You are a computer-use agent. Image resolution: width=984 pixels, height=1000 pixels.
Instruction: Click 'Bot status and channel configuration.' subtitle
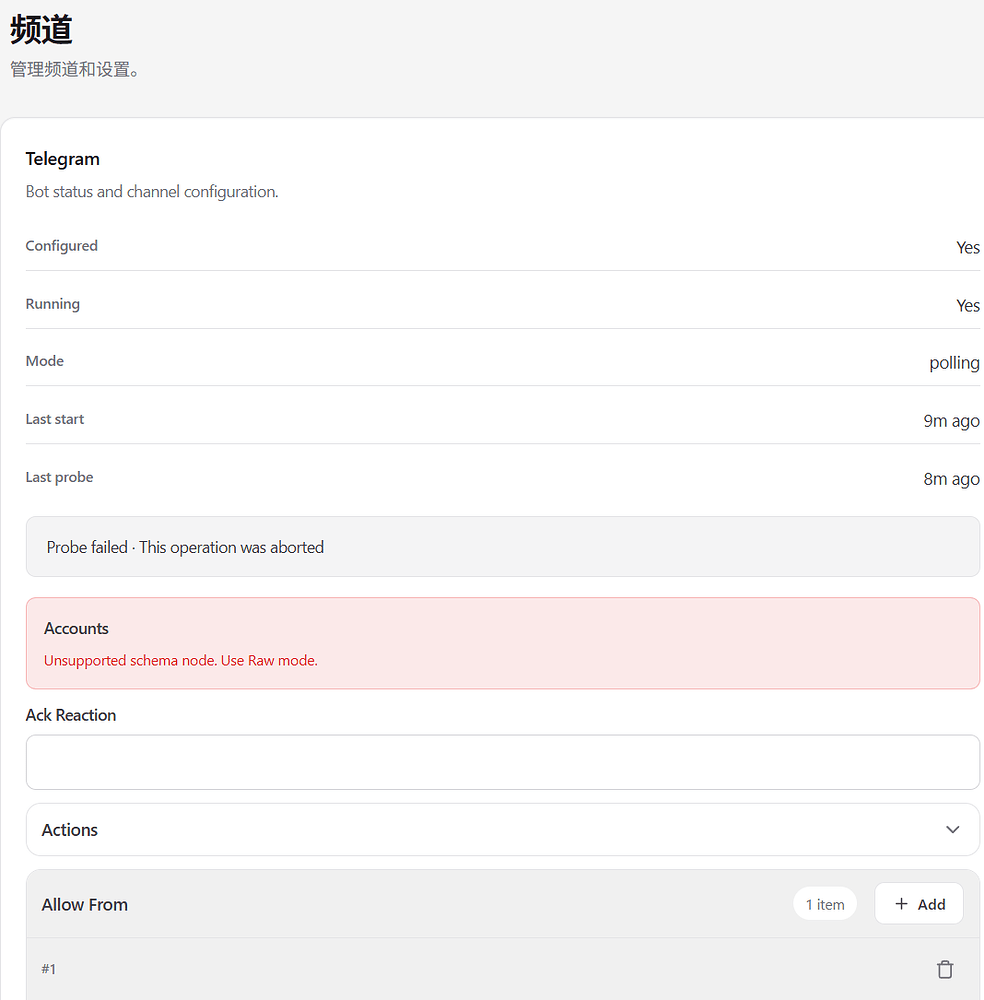pyautogui.click(x=152, y=191)
